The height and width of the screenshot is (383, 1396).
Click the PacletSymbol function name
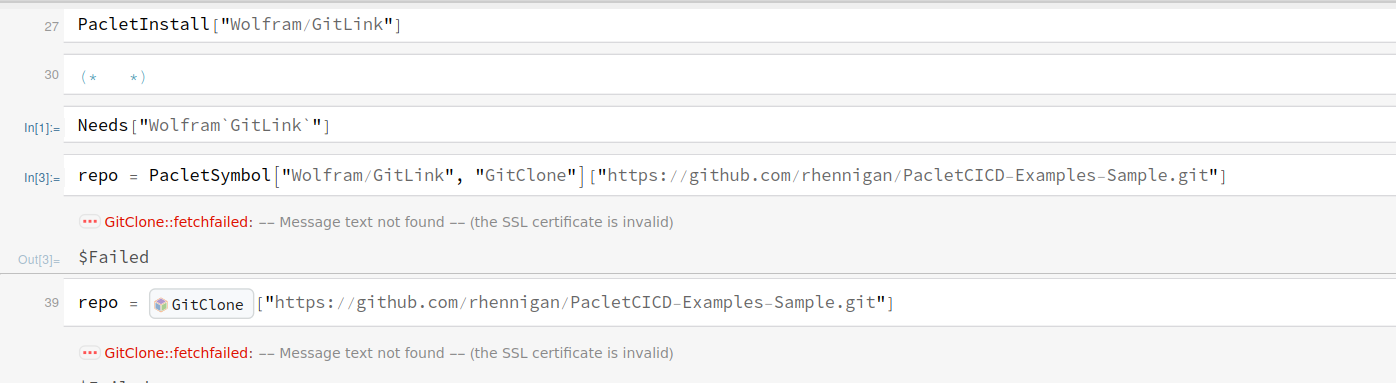click(x=210, y=176)
